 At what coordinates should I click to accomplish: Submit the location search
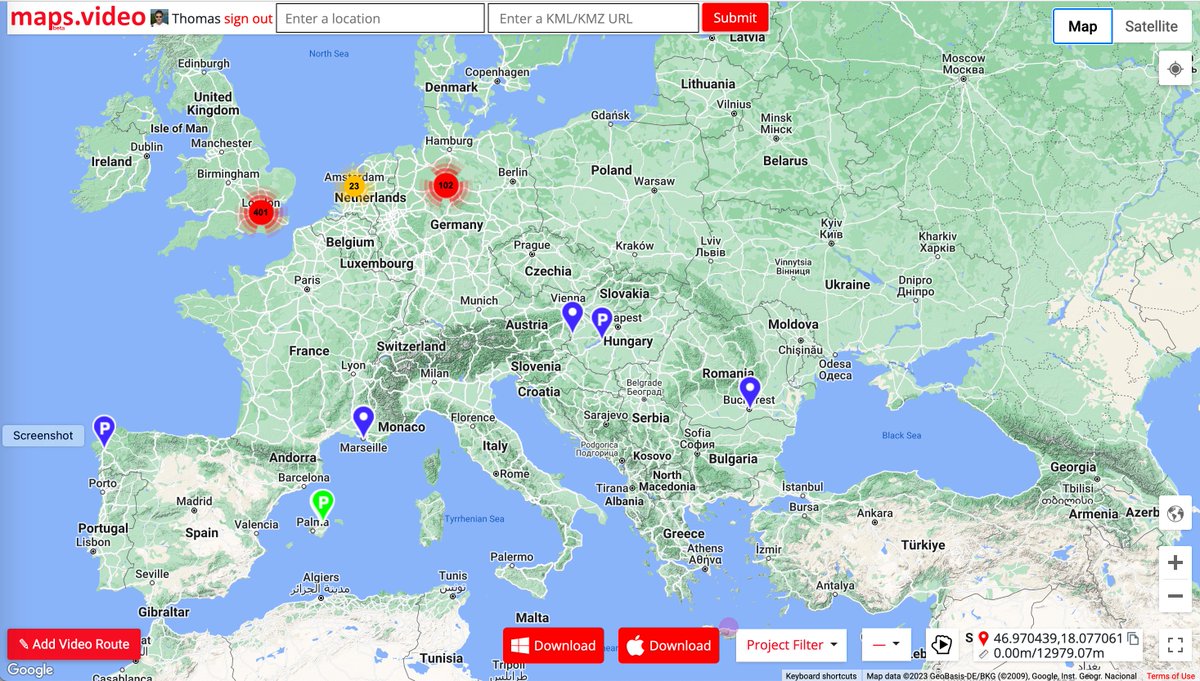pyautogui.click(x=735, y=18)
